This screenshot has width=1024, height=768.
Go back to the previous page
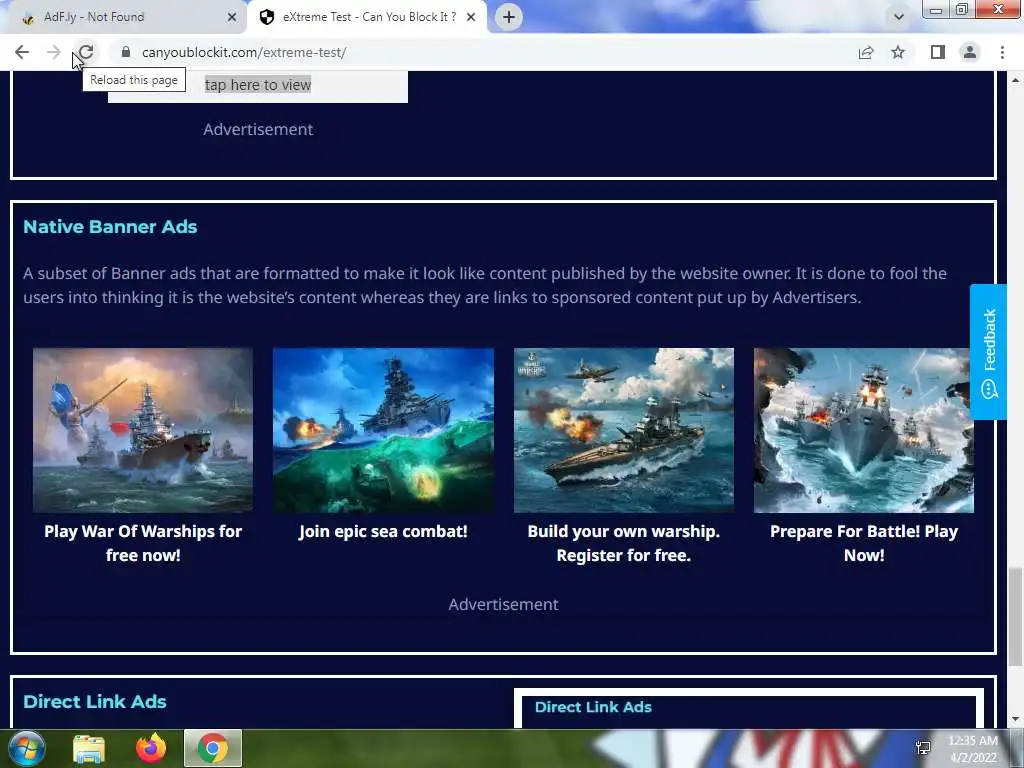pos(22,52)
